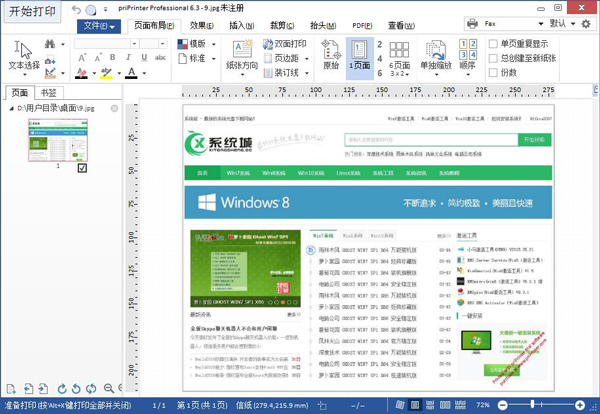The image size is (600, 414).
Task: Click the magnifier zoom-out icon in left panel
Action: (109, 389)
